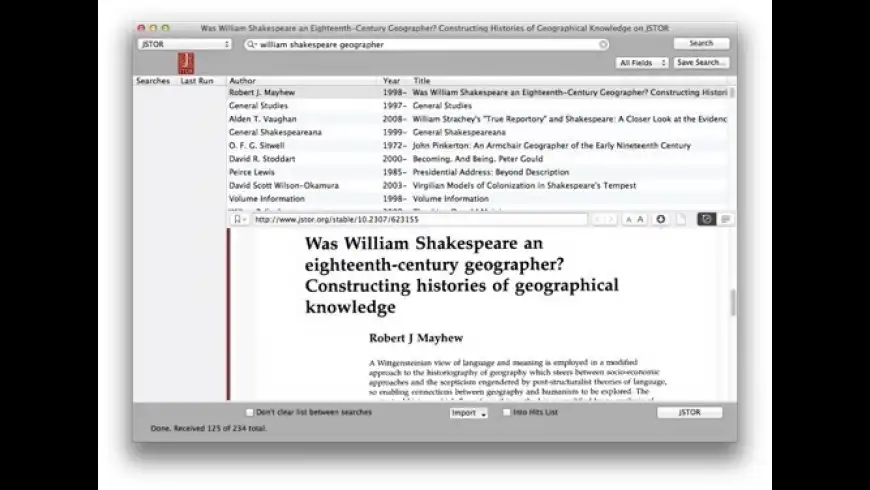Viewport: 870px width, 490px height.
Task: Click status text 'Done. Received 125 of 234 total.'
Action: (209, 428)
